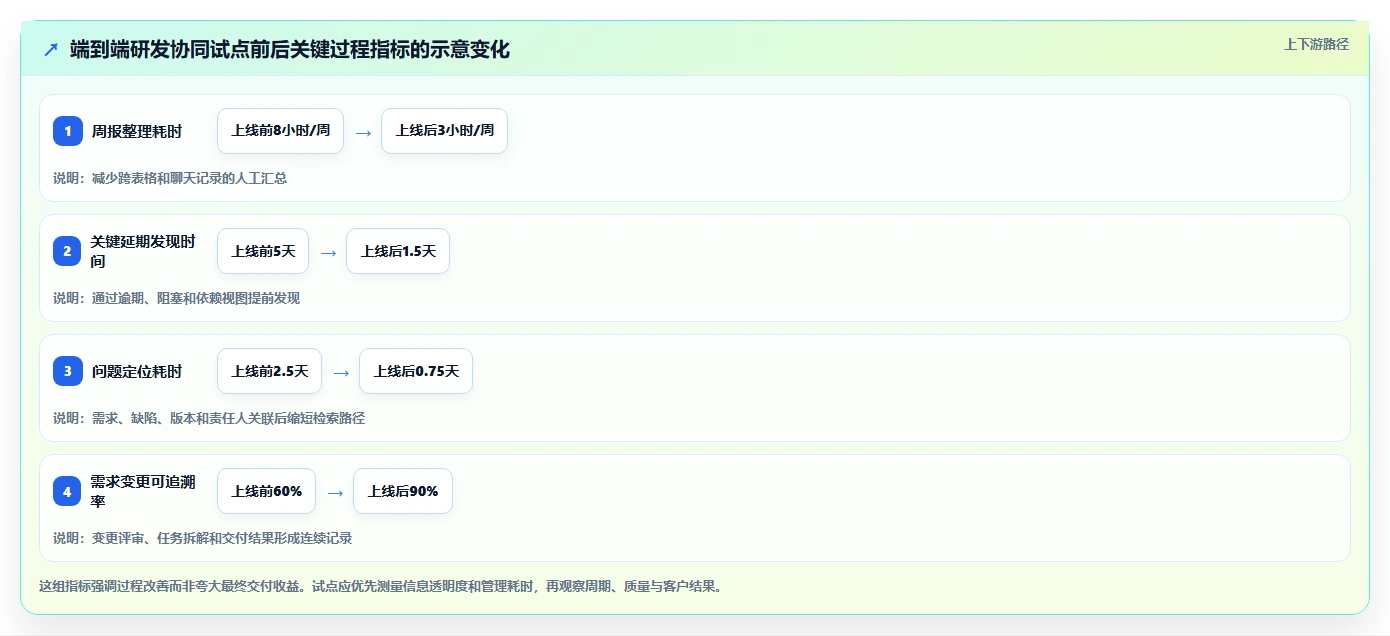Select the 问题定位耗时 metric label
The image size is (1390, 636).
137,371
